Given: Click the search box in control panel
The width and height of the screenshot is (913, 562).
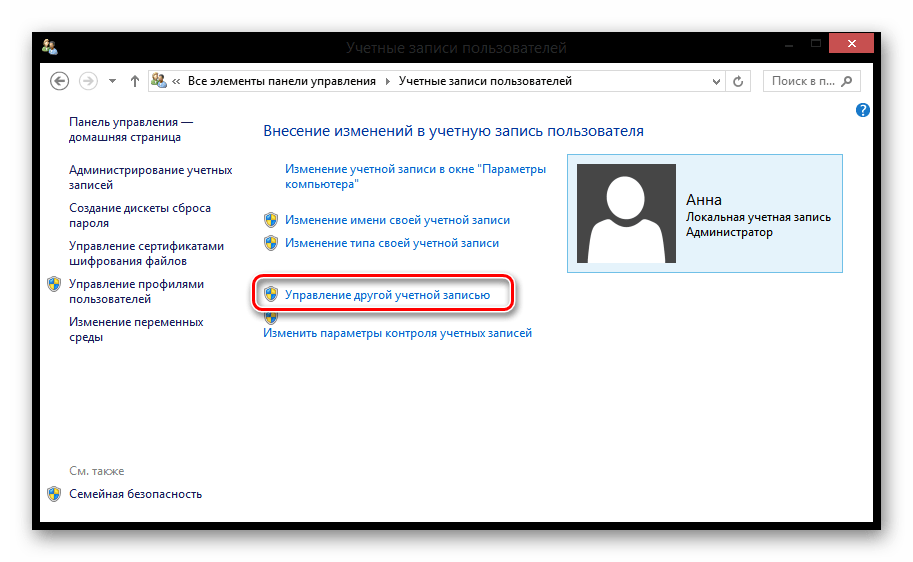Looking at the screenshot, I should coord(811,81).
